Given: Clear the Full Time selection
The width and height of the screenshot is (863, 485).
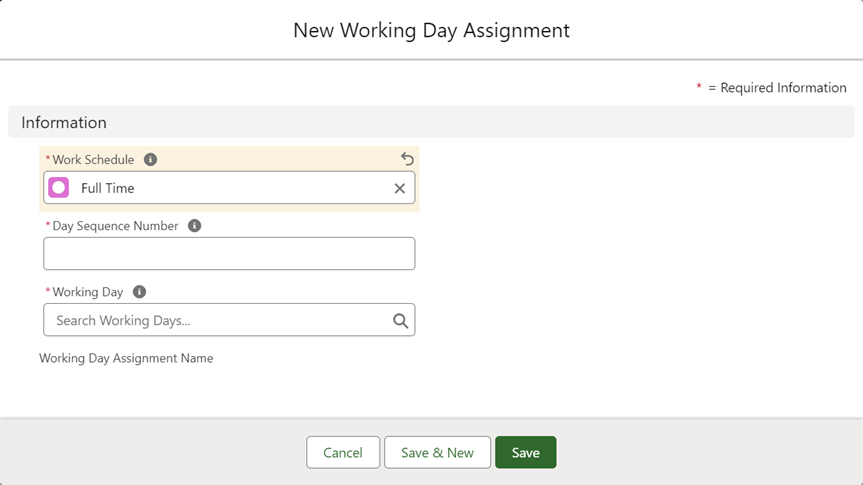Looking at the screenshot, I should [399, 188].
